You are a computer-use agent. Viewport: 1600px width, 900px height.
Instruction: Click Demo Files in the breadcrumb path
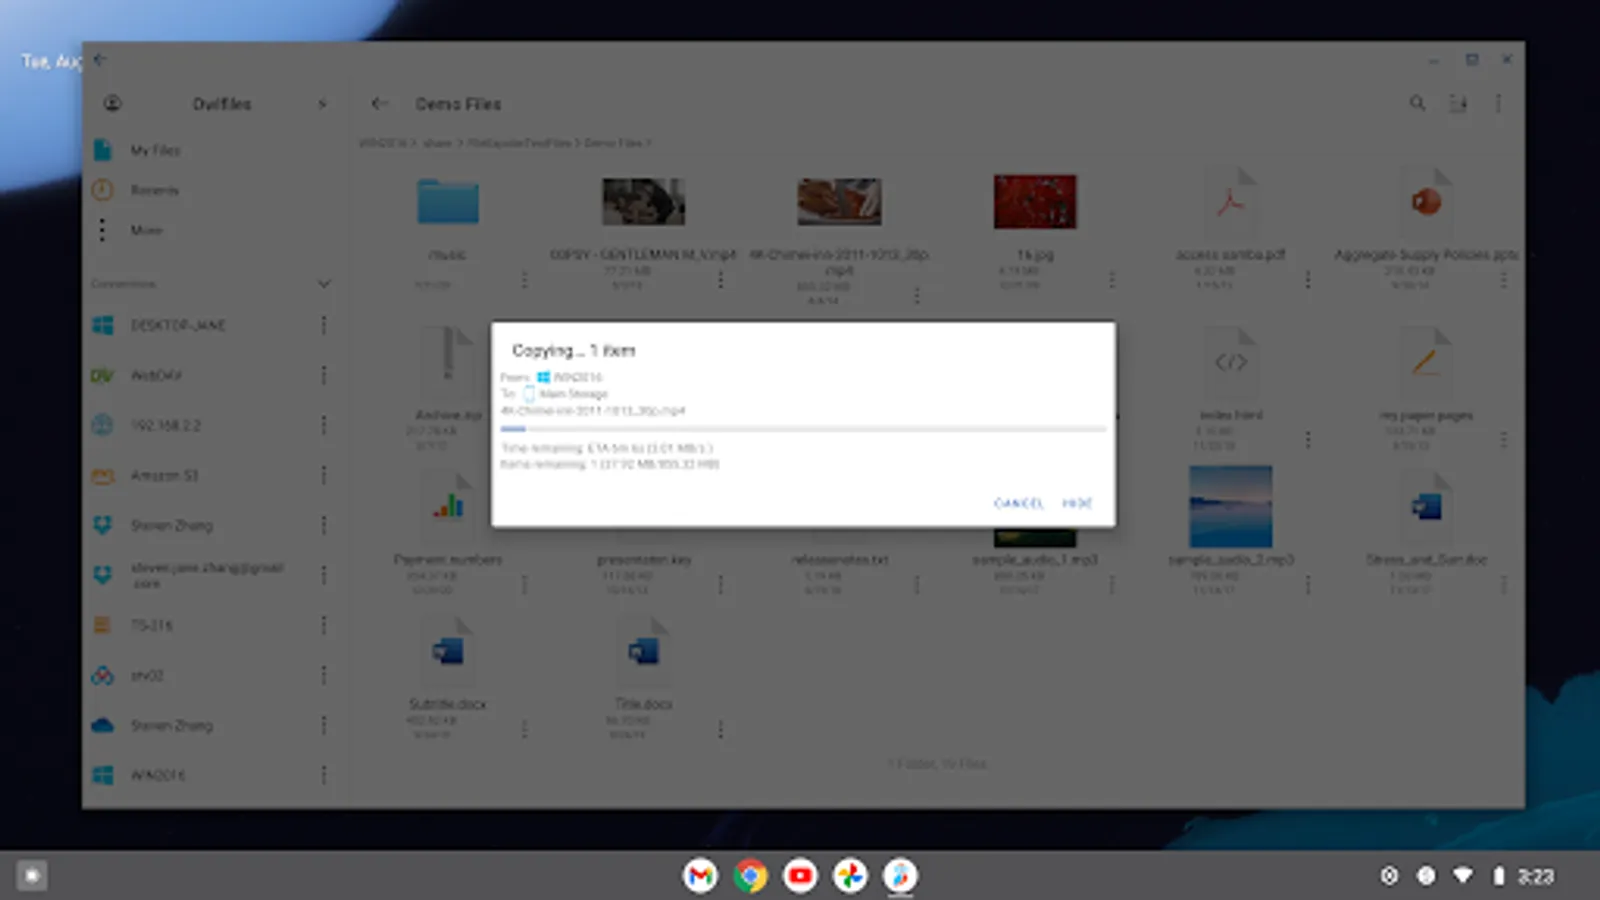[x=613, y=143]
